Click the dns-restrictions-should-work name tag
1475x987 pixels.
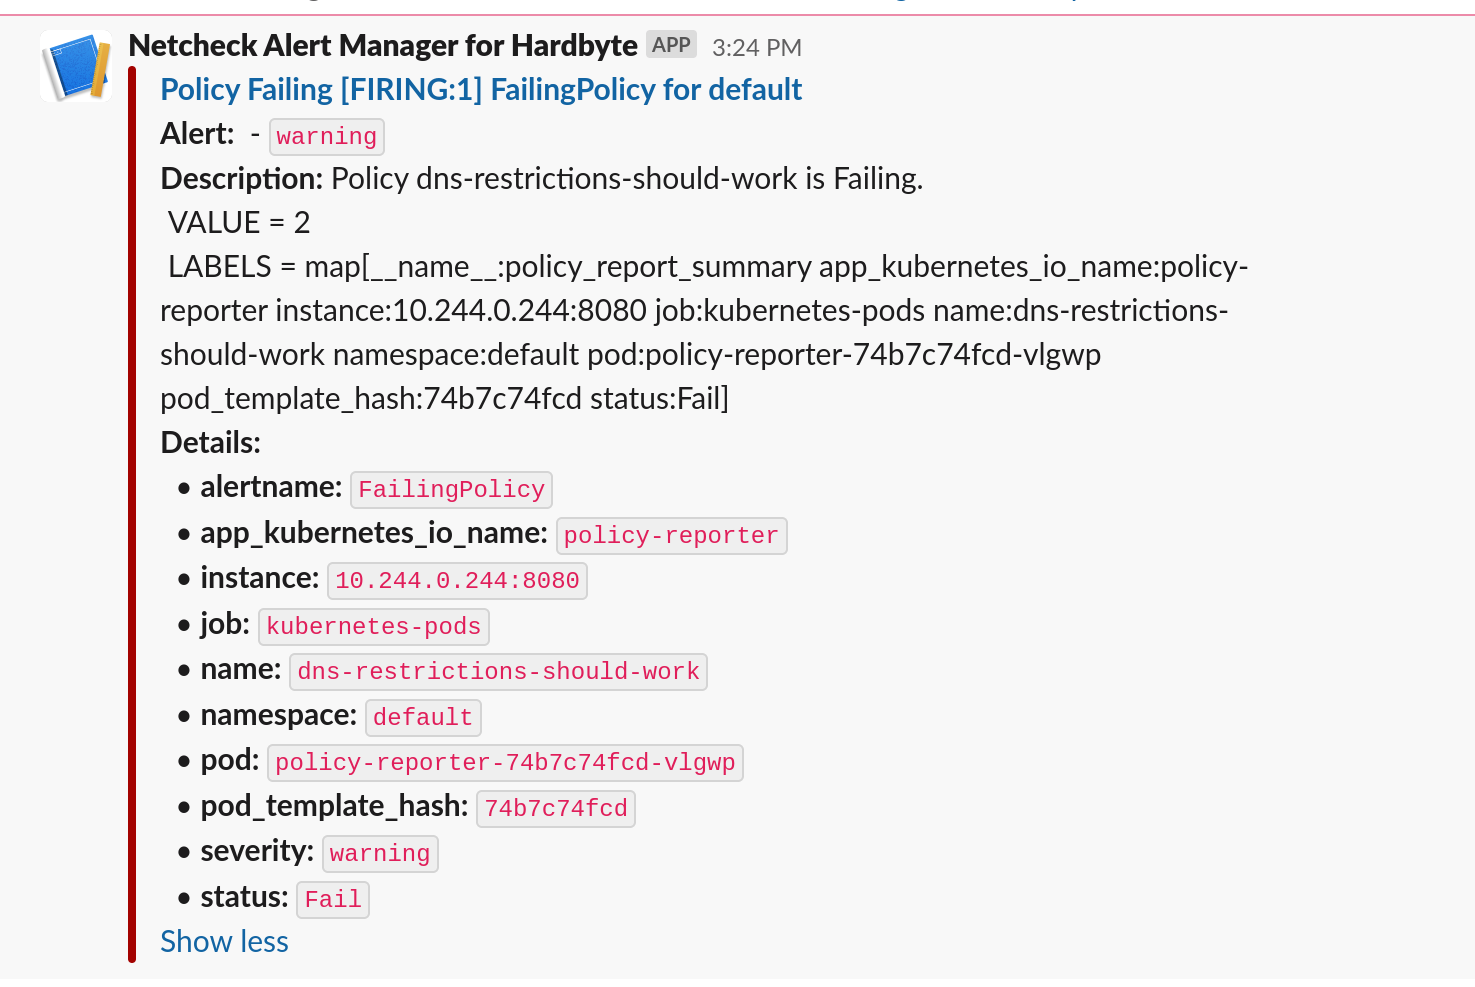498,672
